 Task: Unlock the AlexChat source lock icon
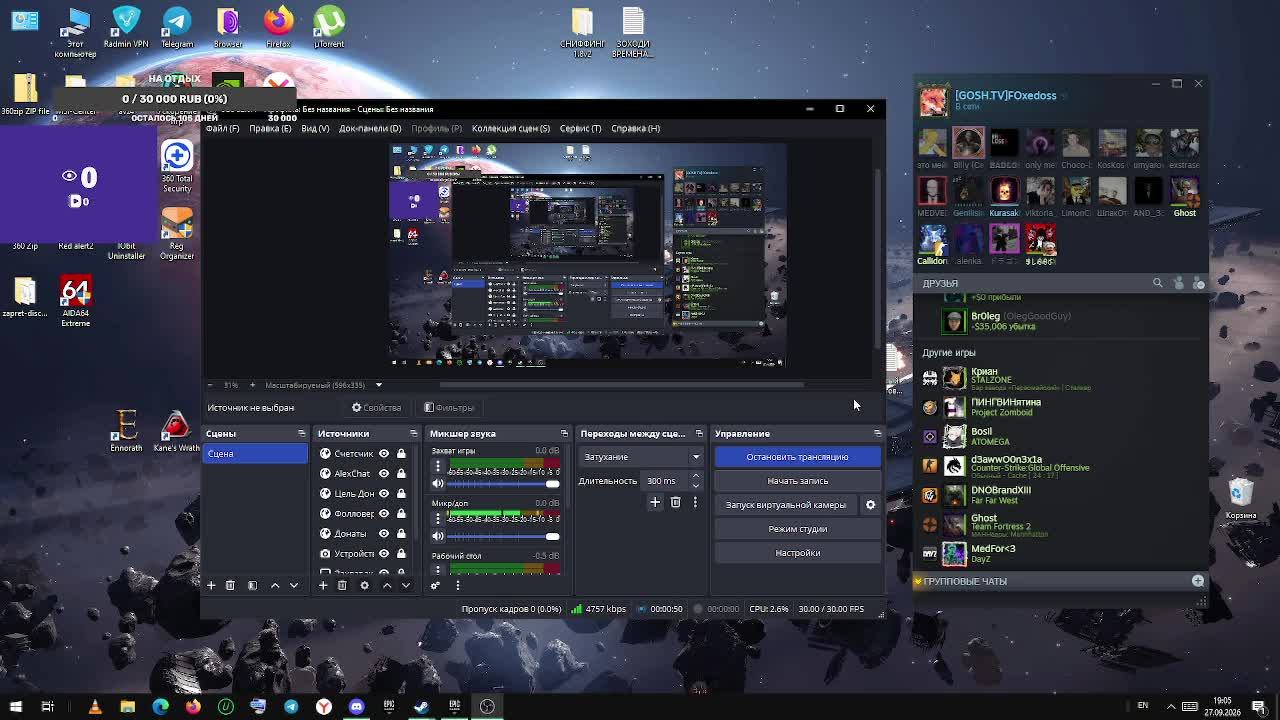point(401,473)
